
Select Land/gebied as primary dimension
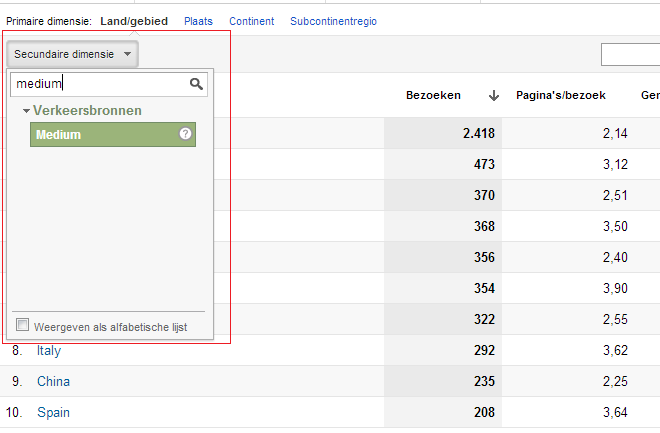[134, 21]
